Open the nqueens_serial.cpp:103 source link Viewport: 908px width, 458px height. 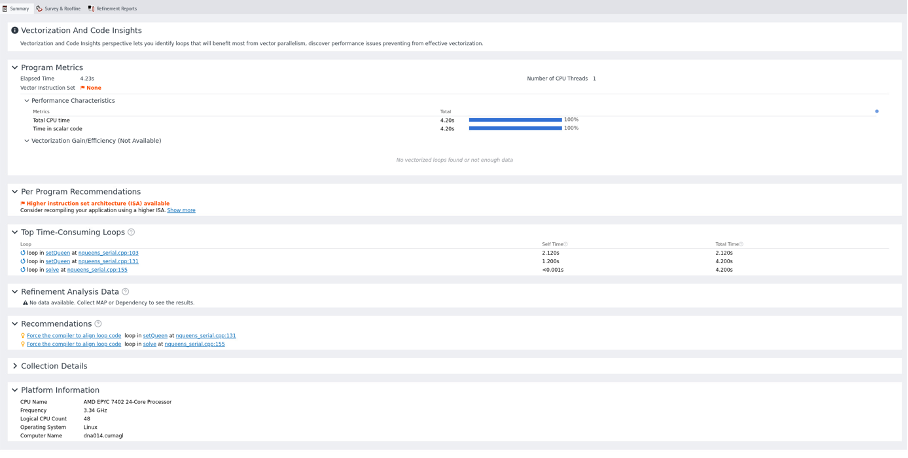[109, 253]
